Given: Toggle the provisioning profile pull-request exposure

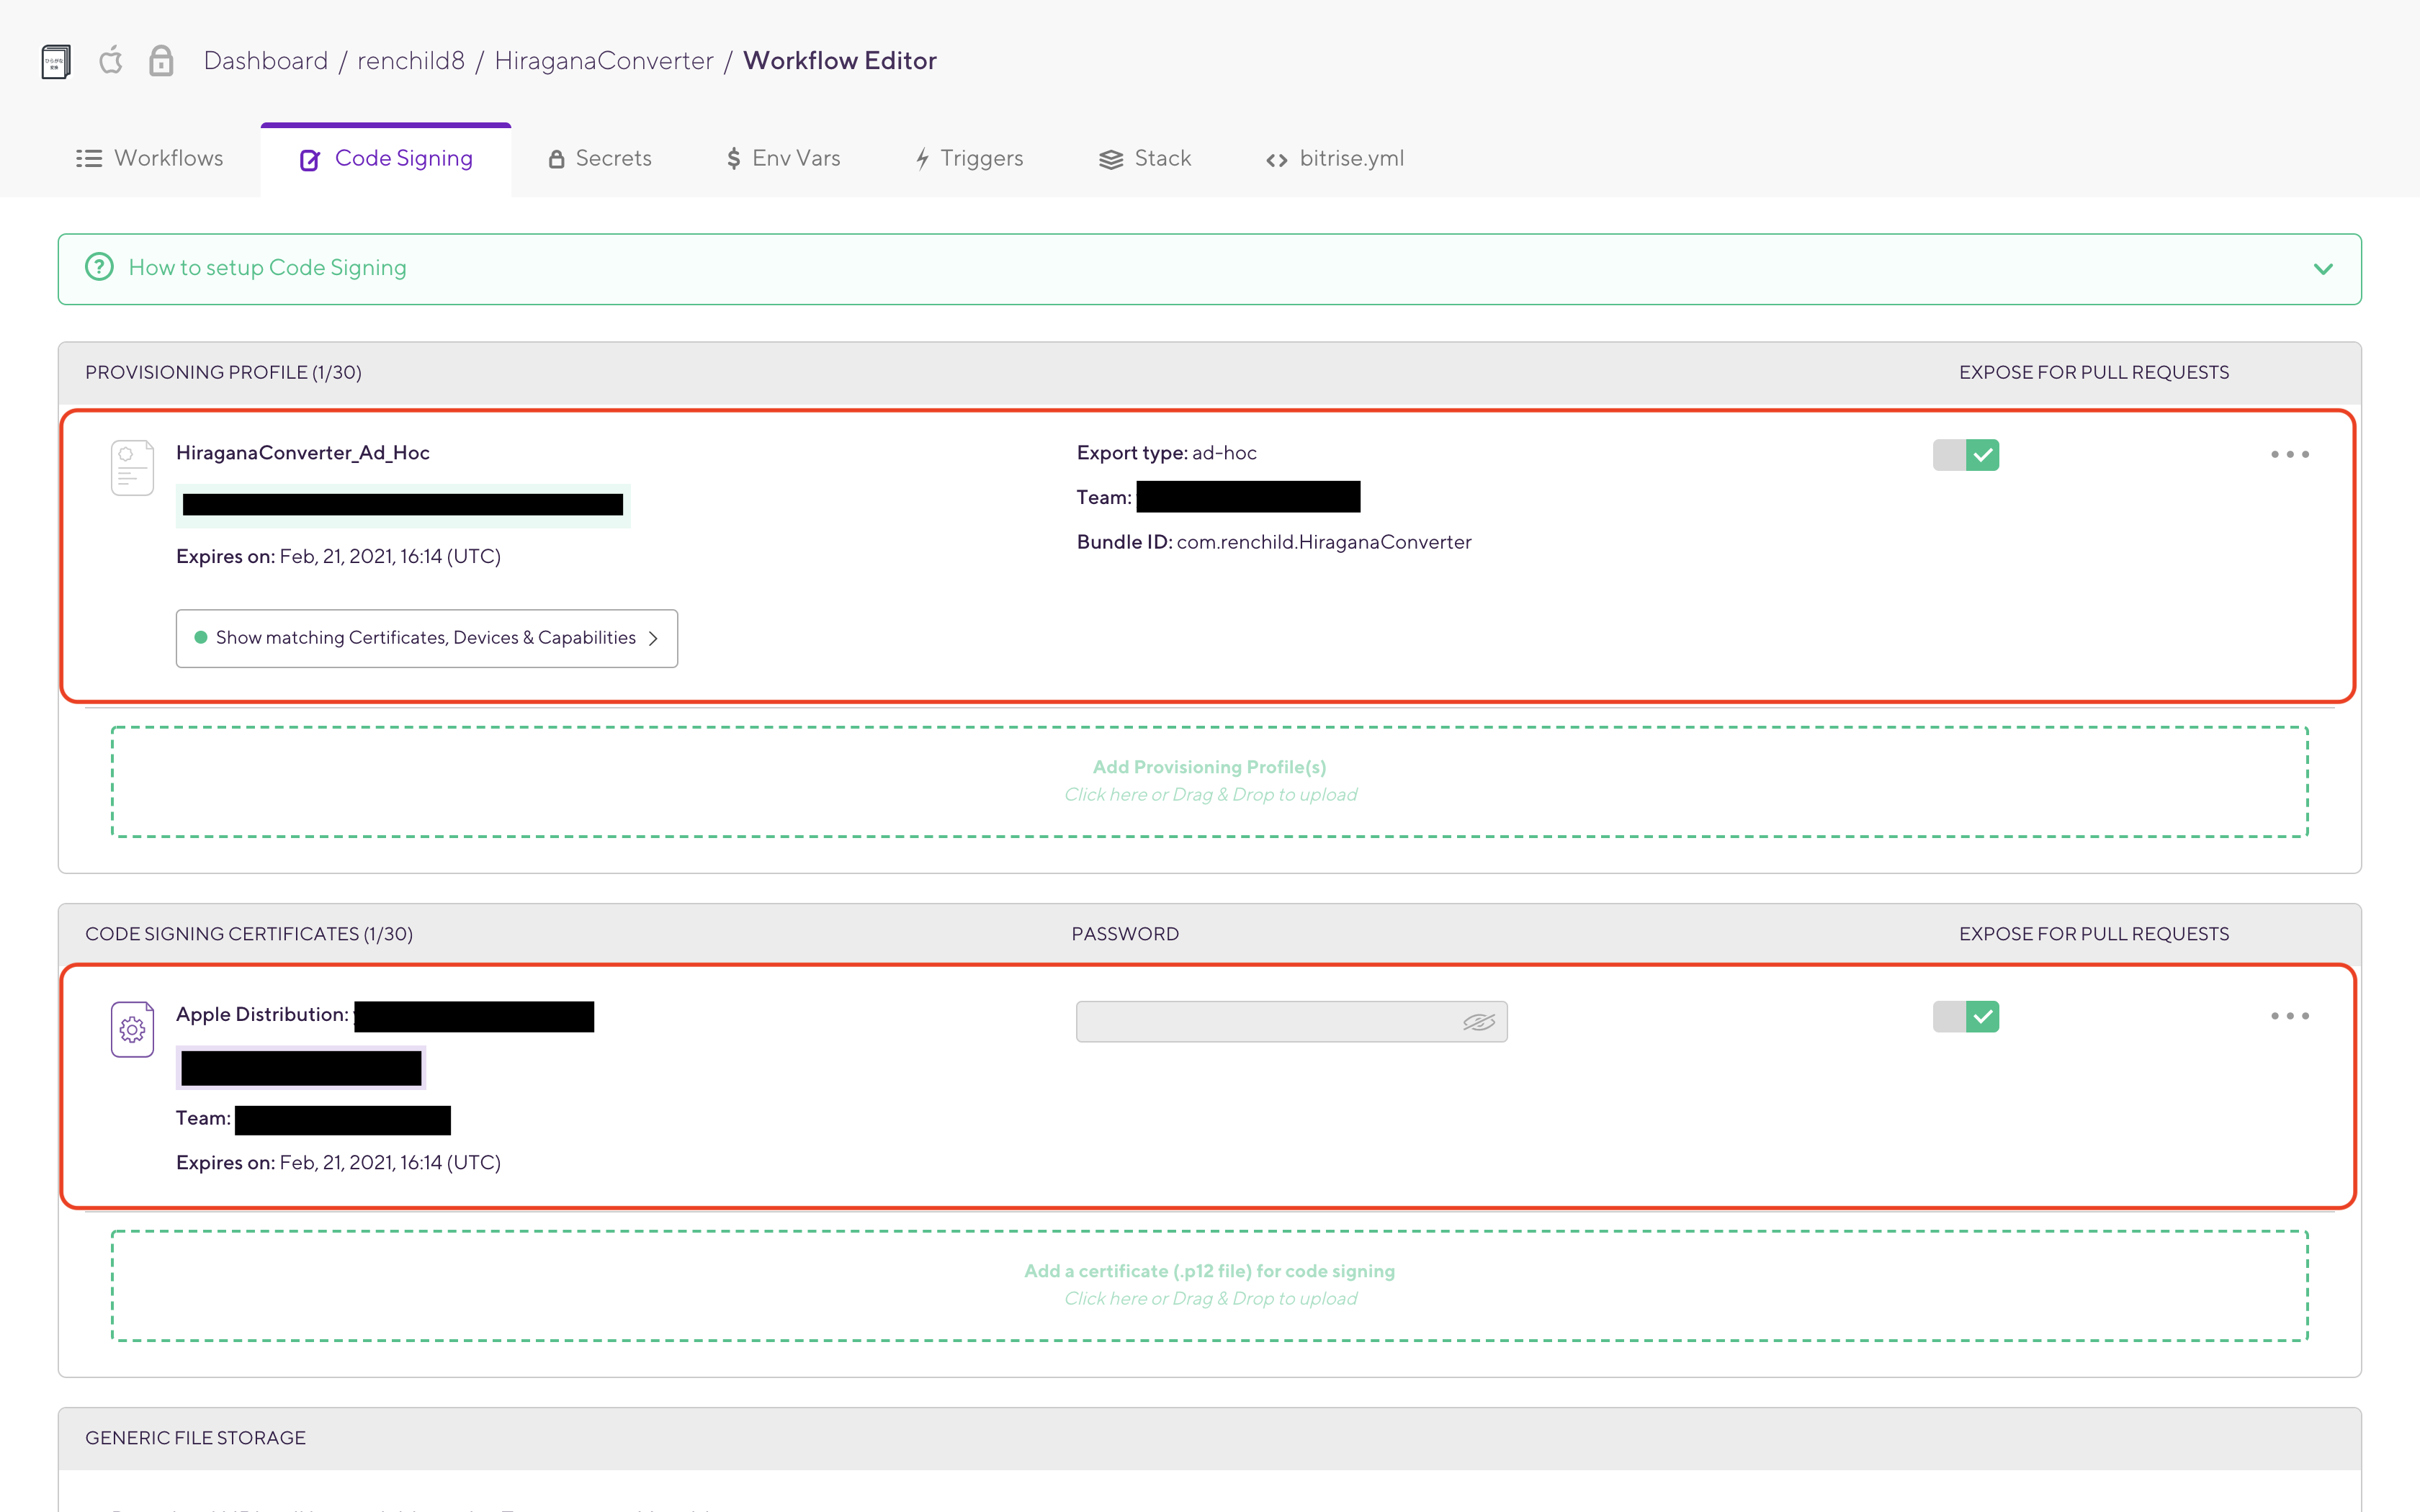Looking at the screenshot, I should 1965,455.
